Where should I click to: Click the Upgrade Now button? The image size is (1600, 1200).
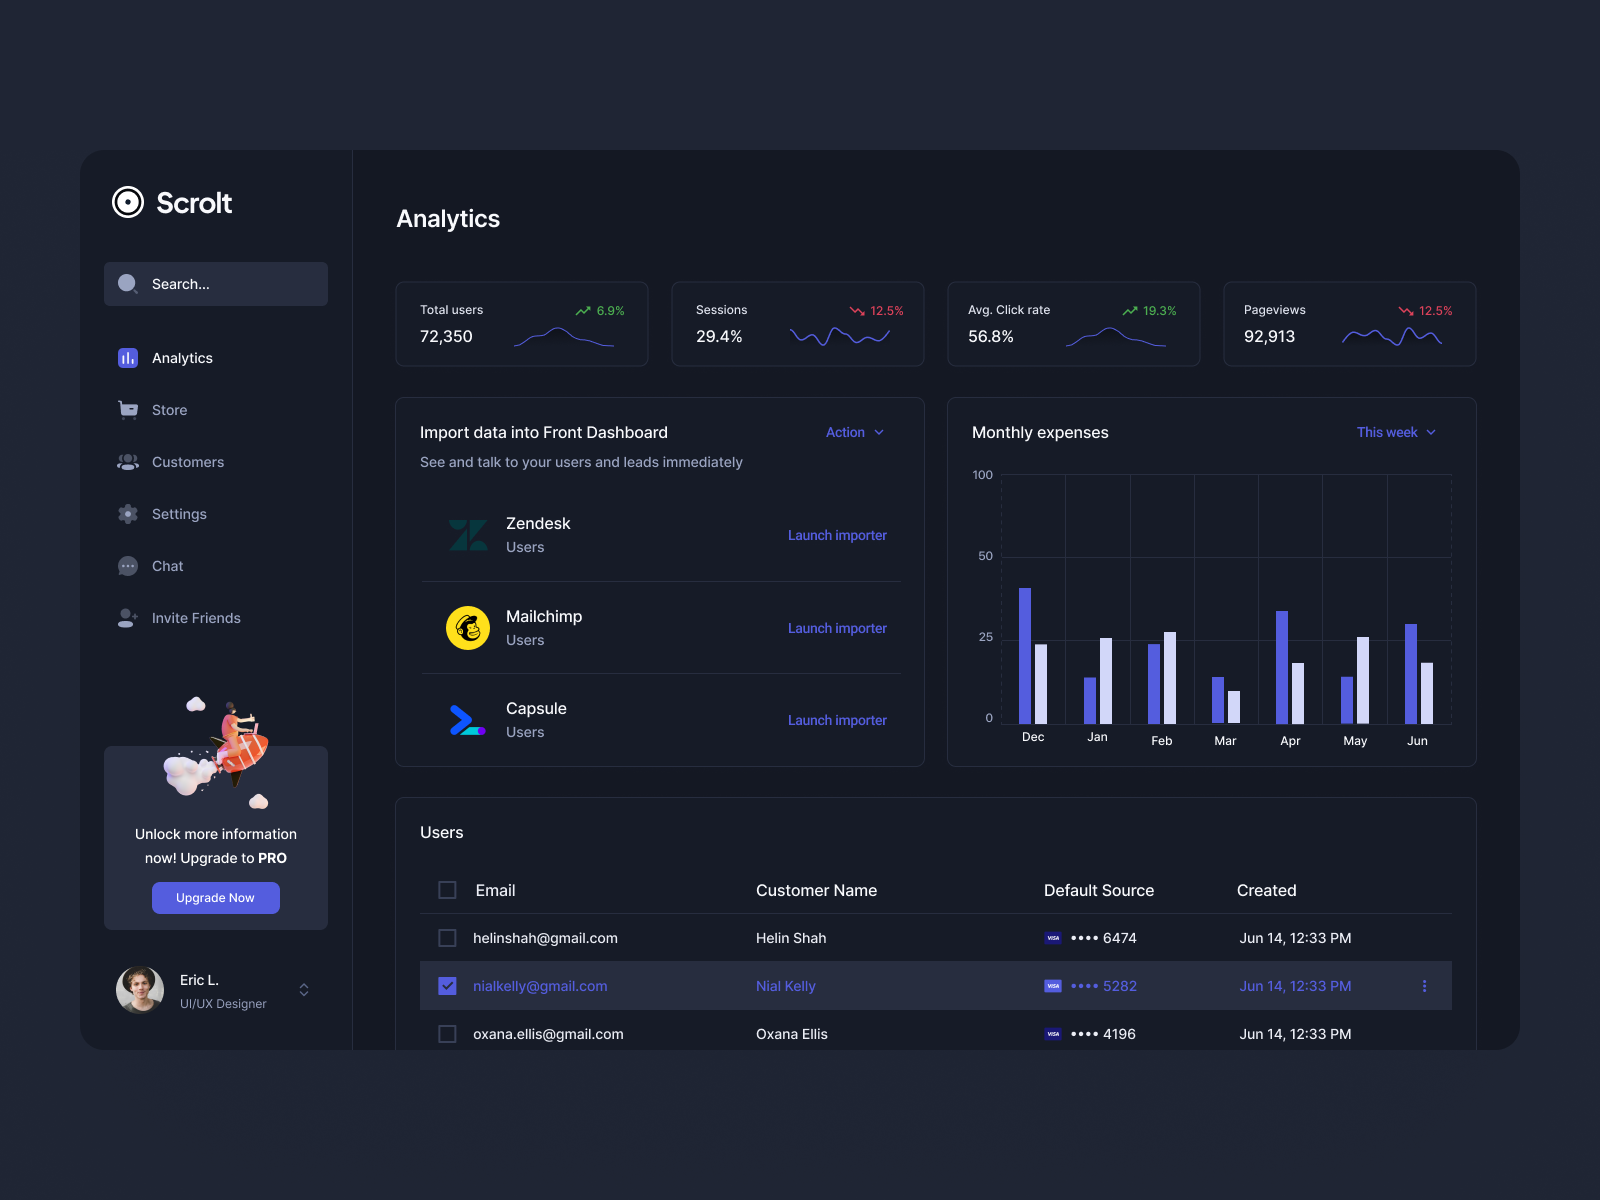click(215, 897)
